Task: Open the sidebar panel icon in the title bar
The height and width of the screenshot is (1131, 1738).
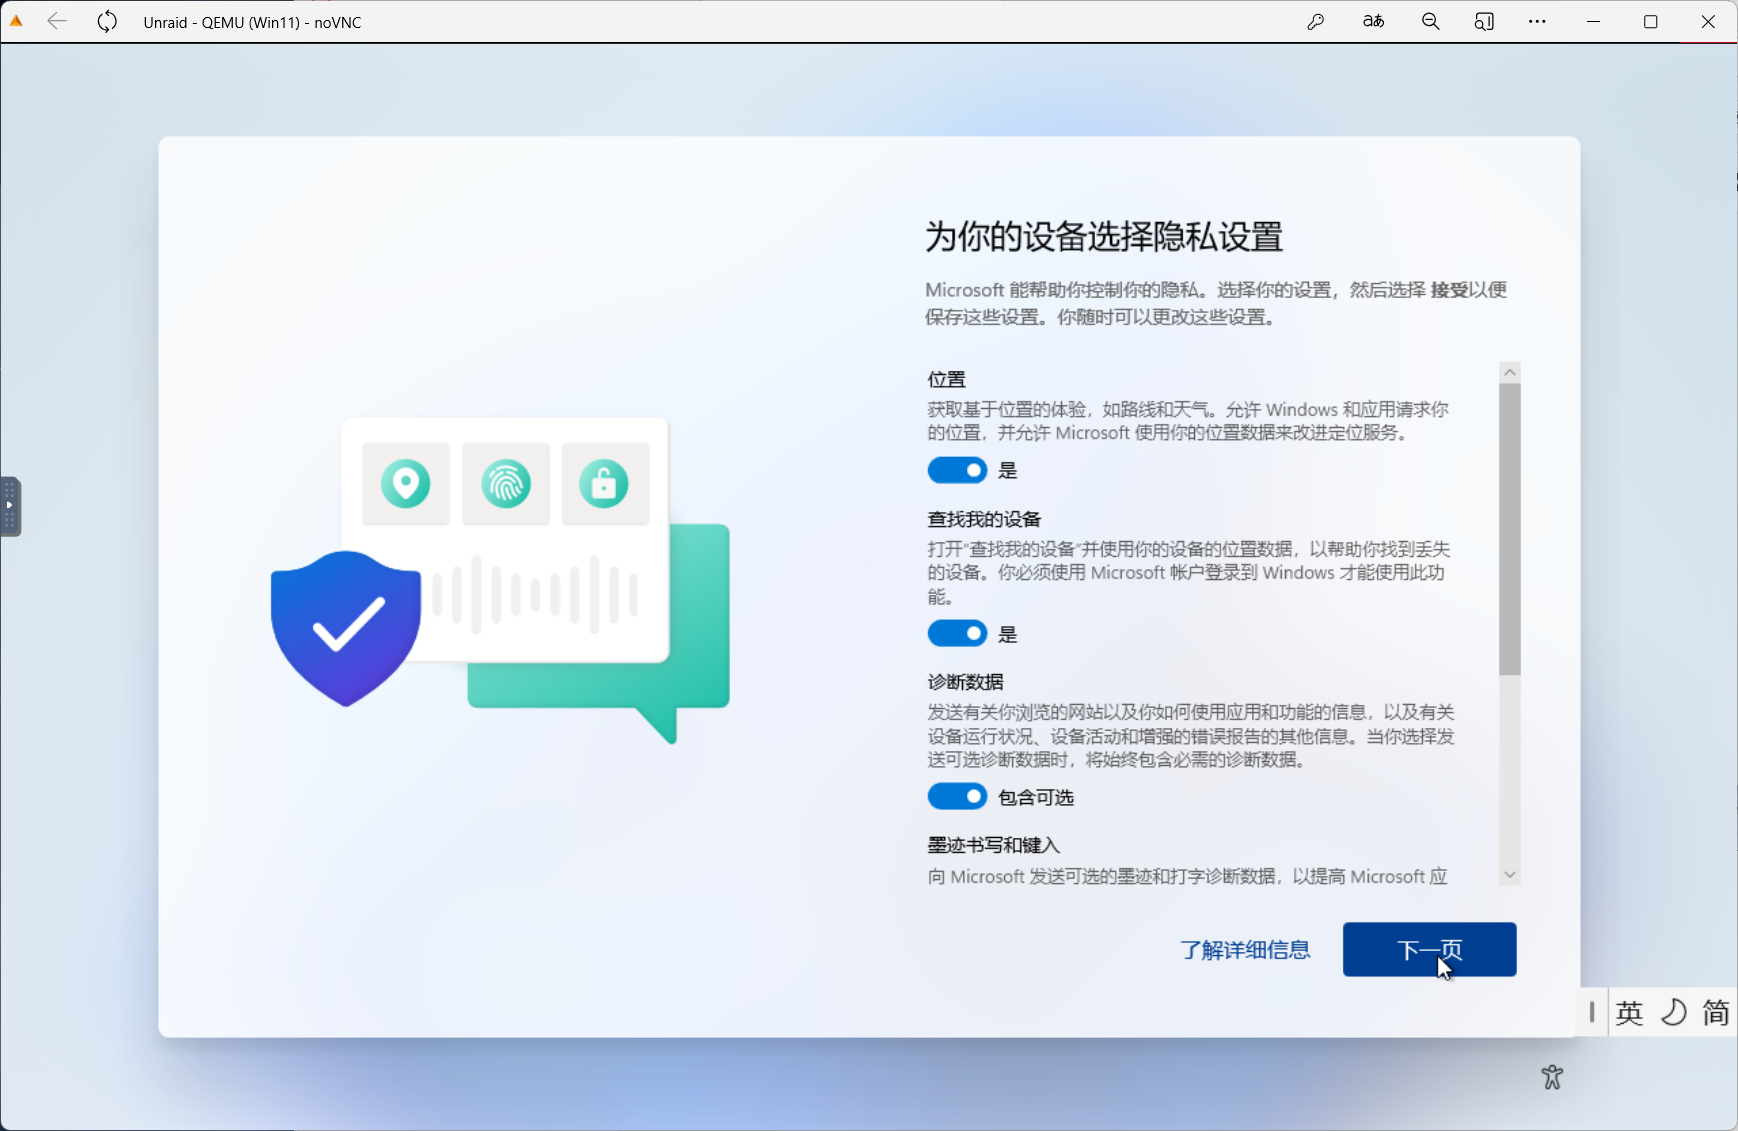Action: point(1484,22)
